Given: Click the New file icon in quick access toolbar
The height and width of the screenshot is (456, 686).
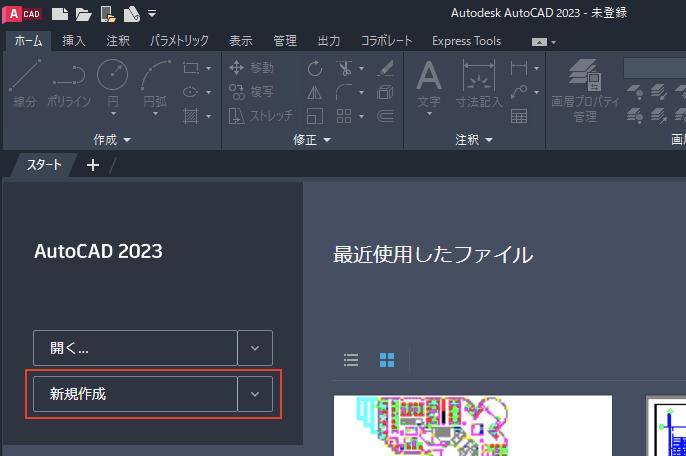Looking at the screenshot, I should tap(60, 14).
